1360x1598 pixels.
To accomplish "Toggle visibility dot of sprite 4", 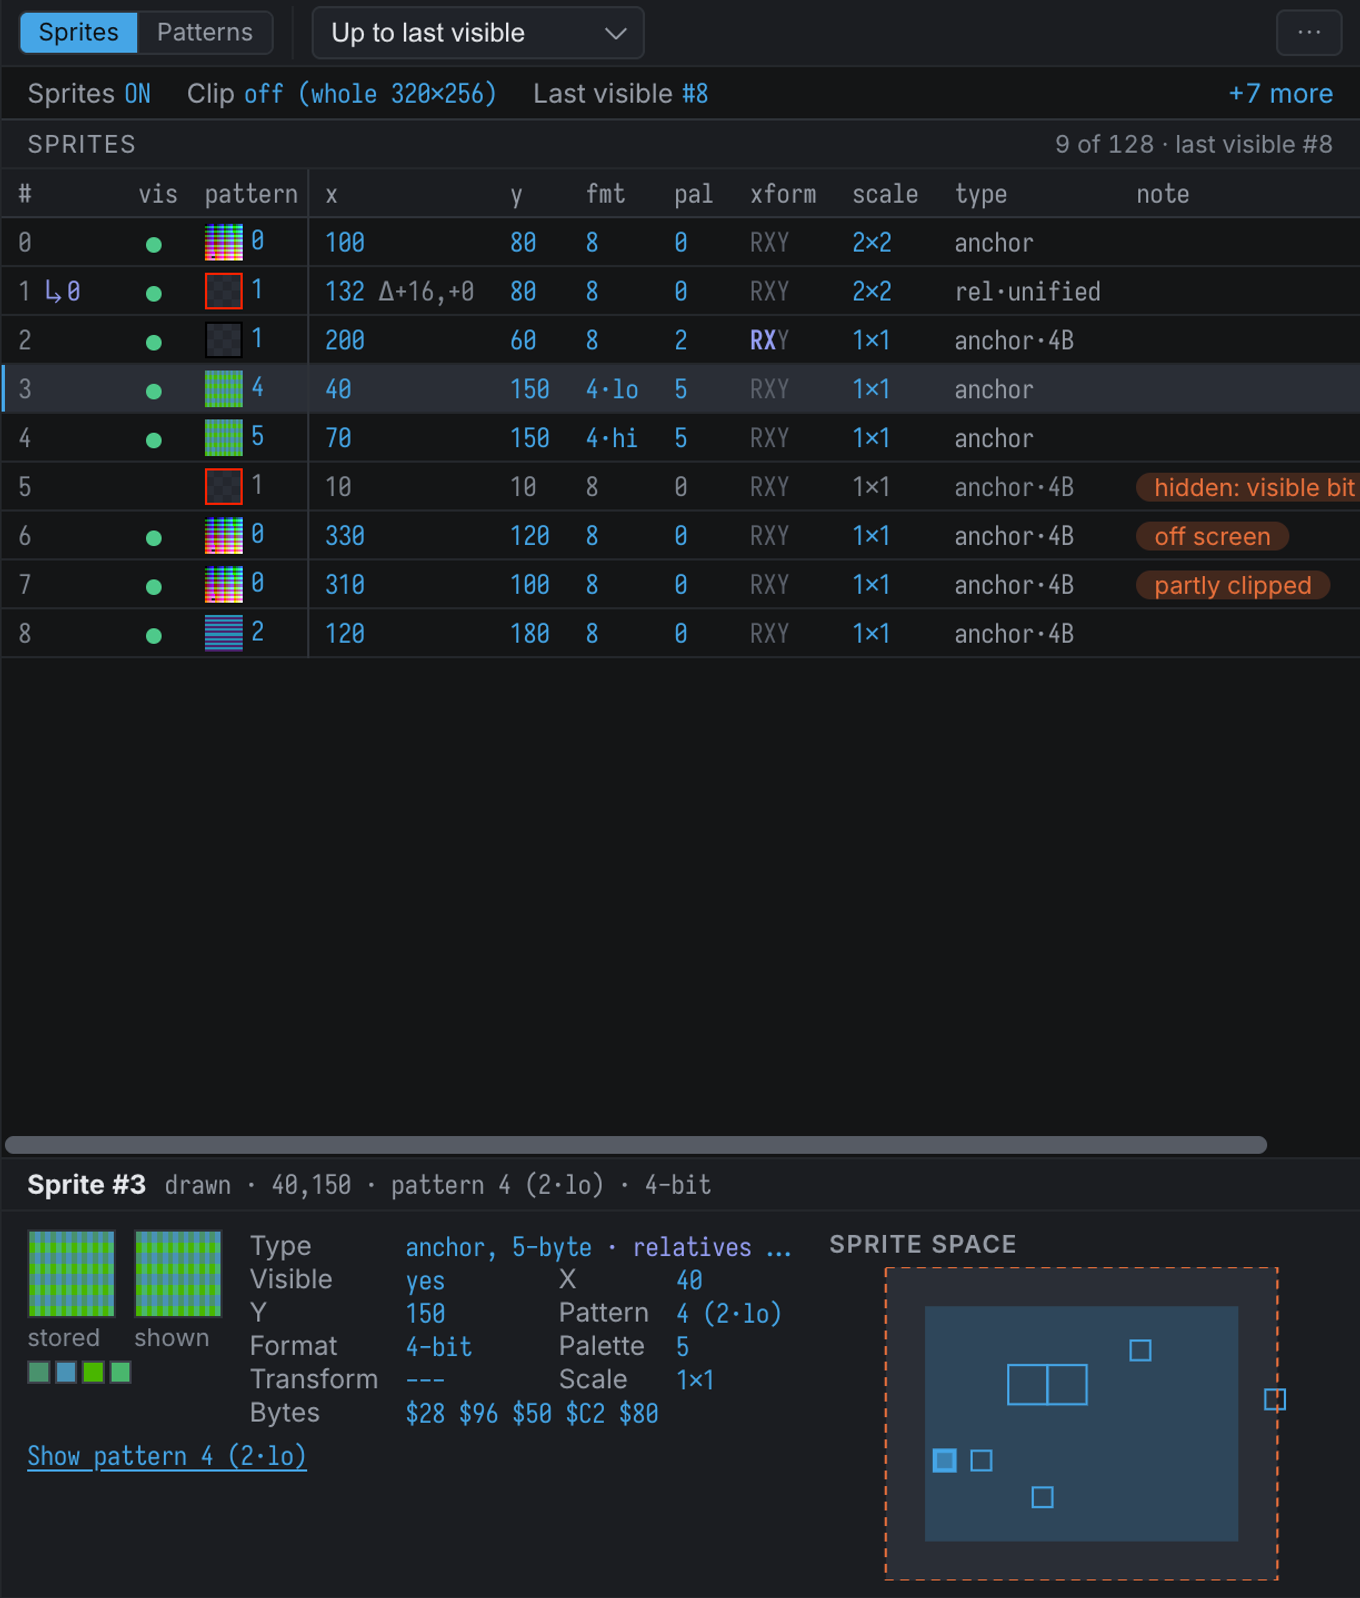I will pyautogui.click(x=153, y=440).
